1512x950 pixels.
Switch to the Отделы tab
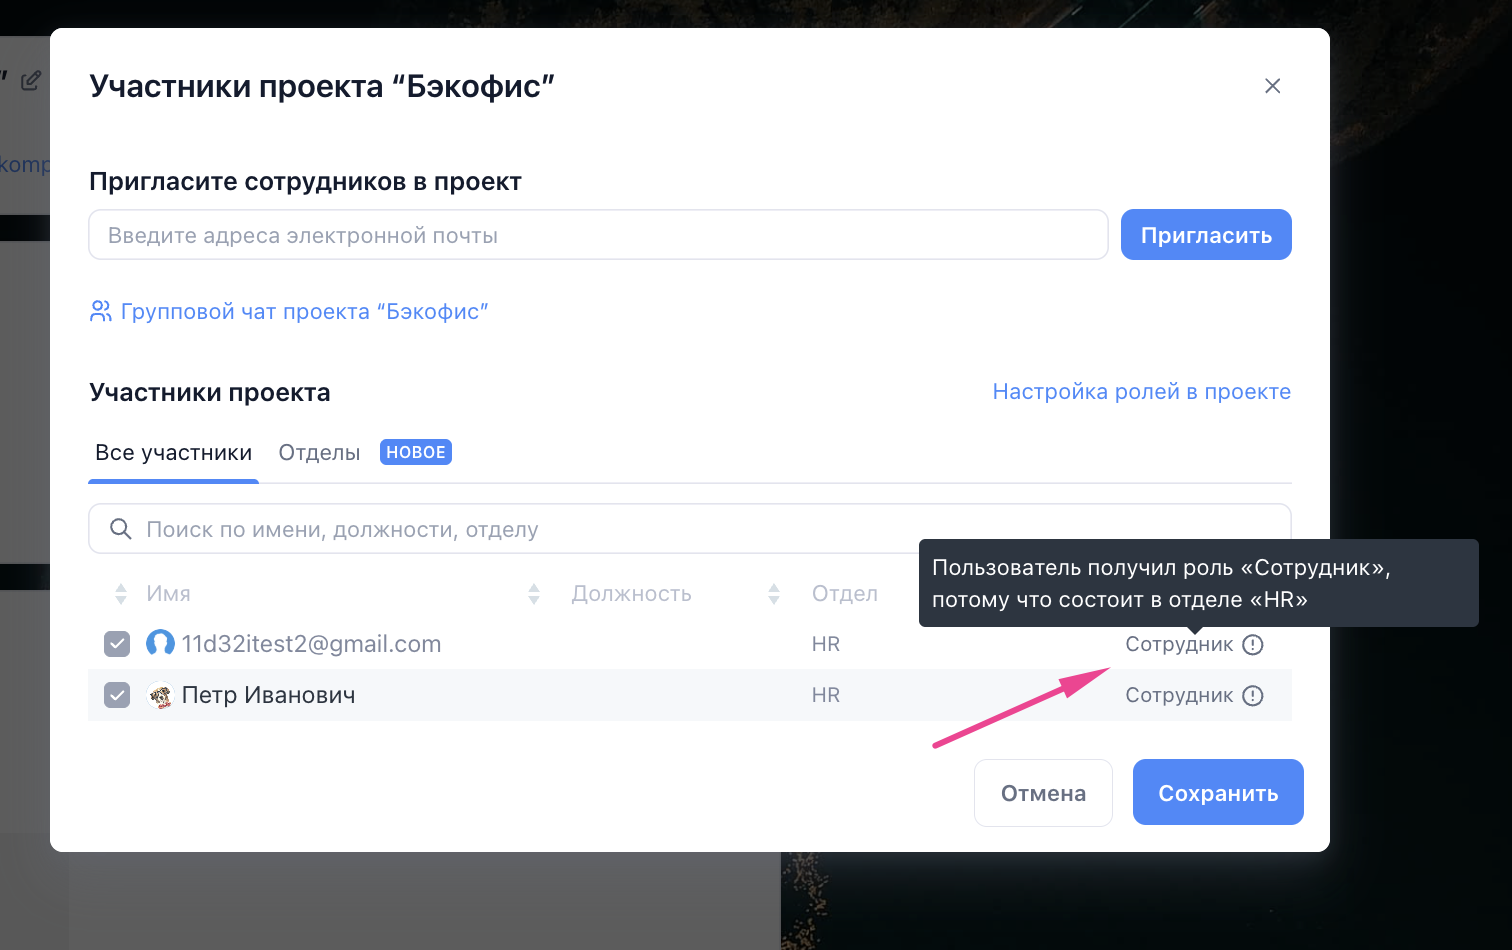pyautogui.click(x=319, y=453)
